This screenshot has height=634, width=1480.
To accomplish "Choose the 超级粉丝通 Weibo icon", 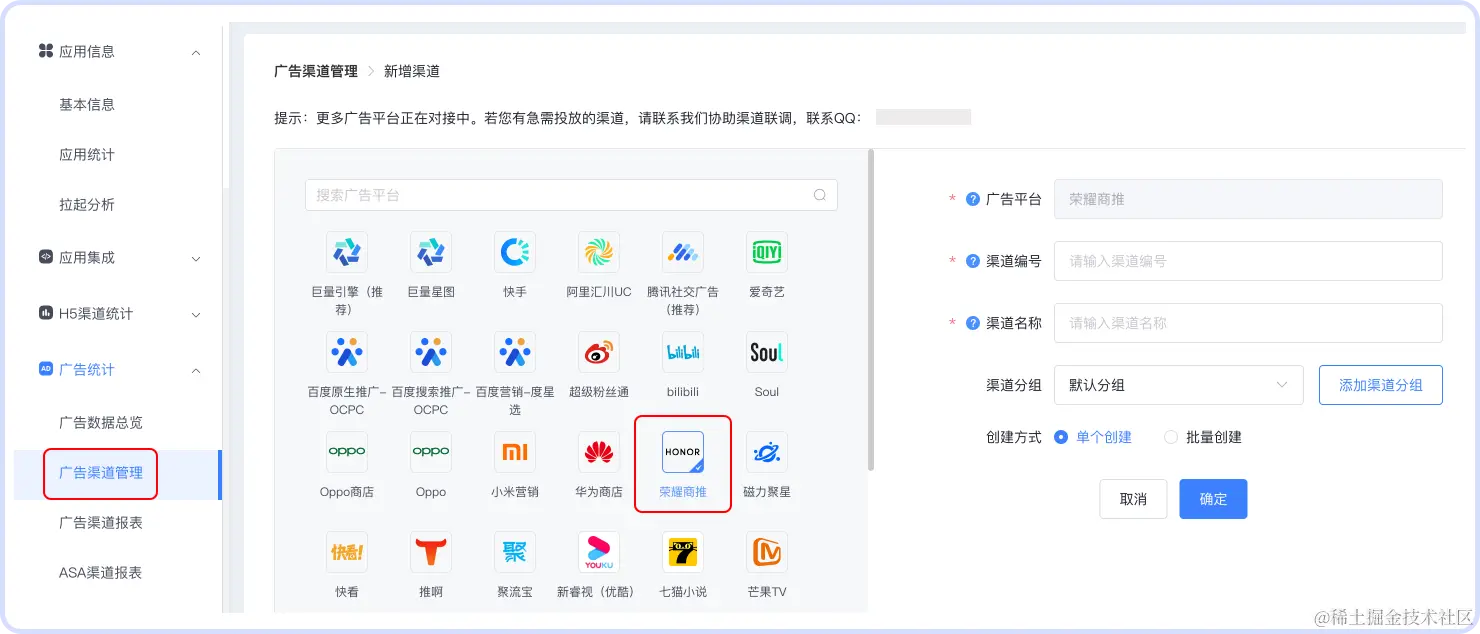I will (599, 352).
